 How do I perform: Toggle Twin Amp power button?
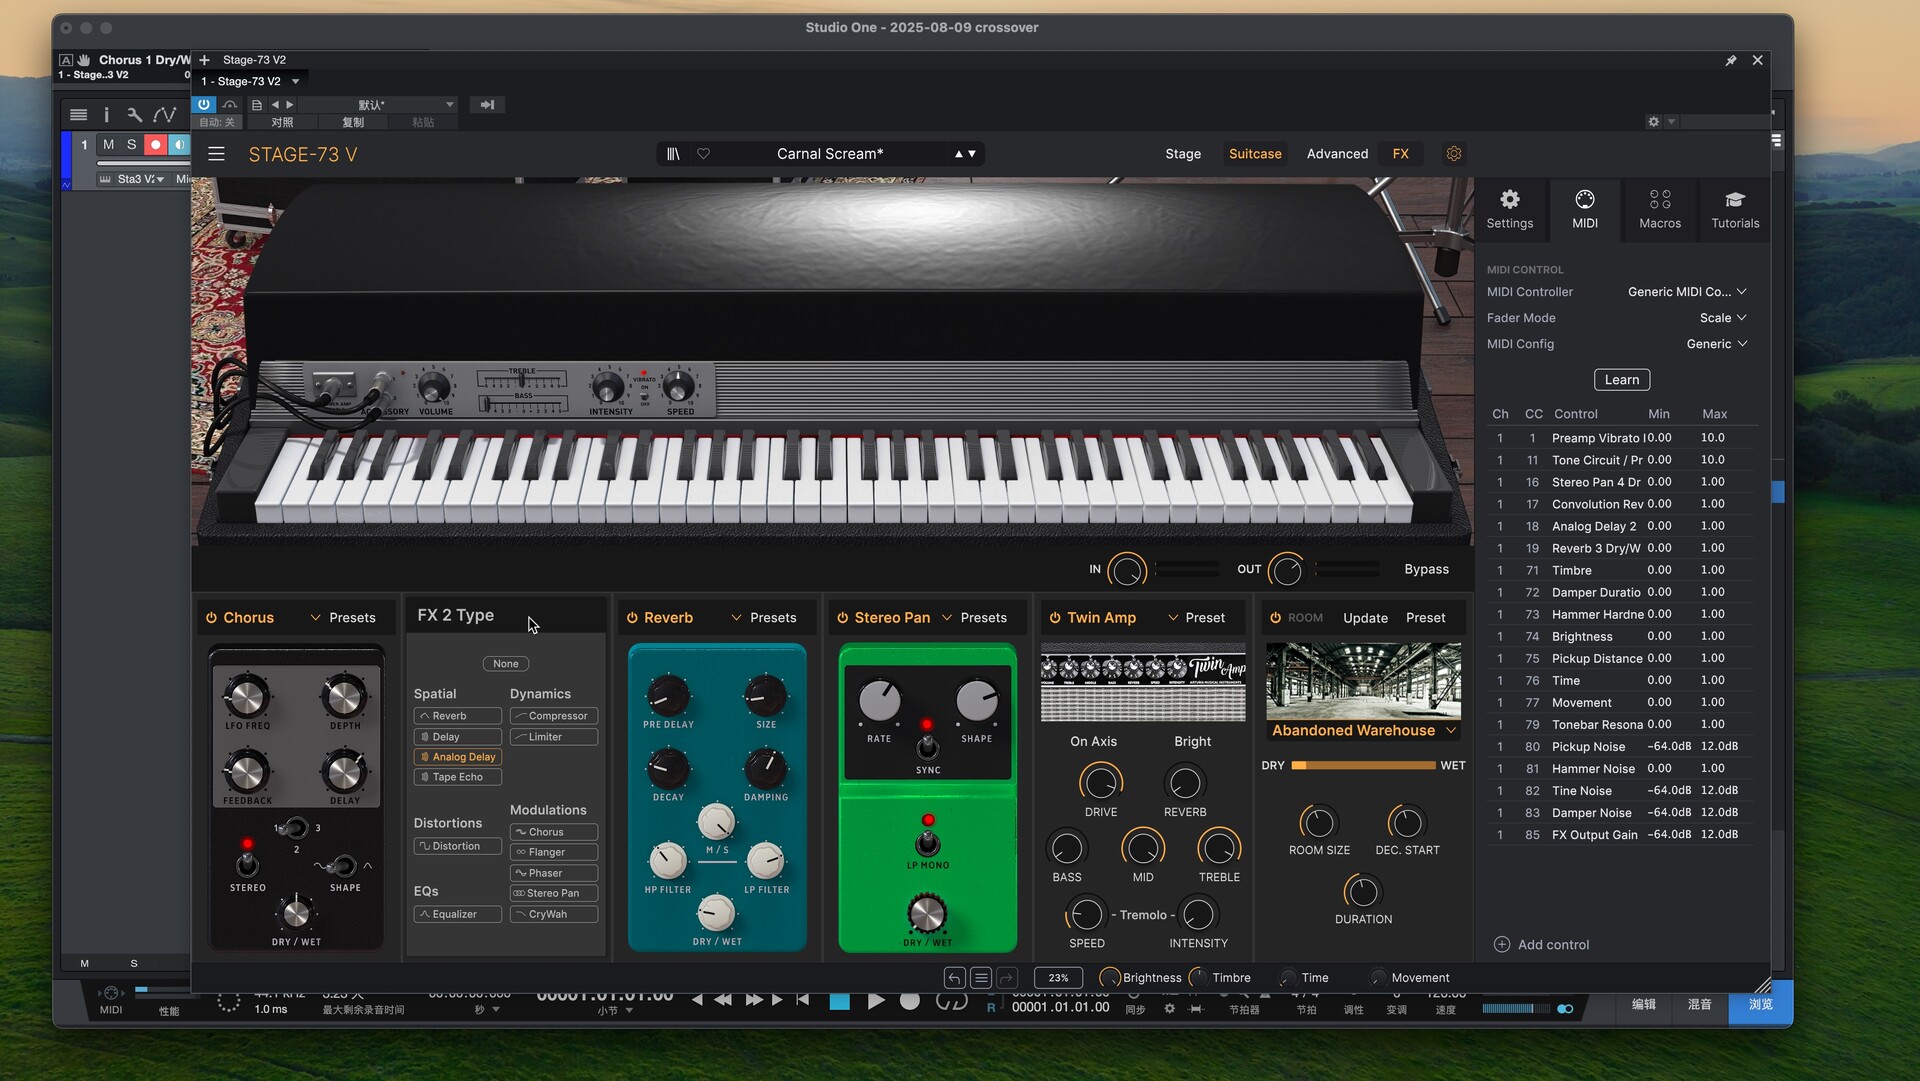[x=1054, y=618]
